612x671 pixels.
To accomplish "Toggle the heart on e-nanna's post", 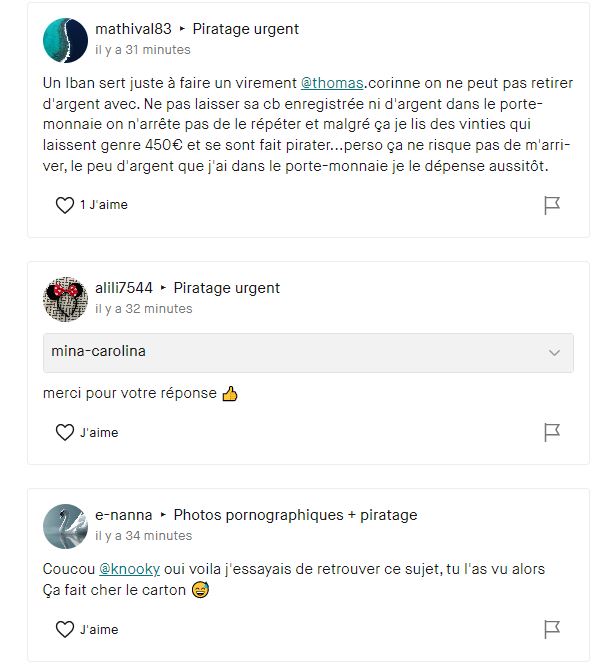I will [65, 629].
